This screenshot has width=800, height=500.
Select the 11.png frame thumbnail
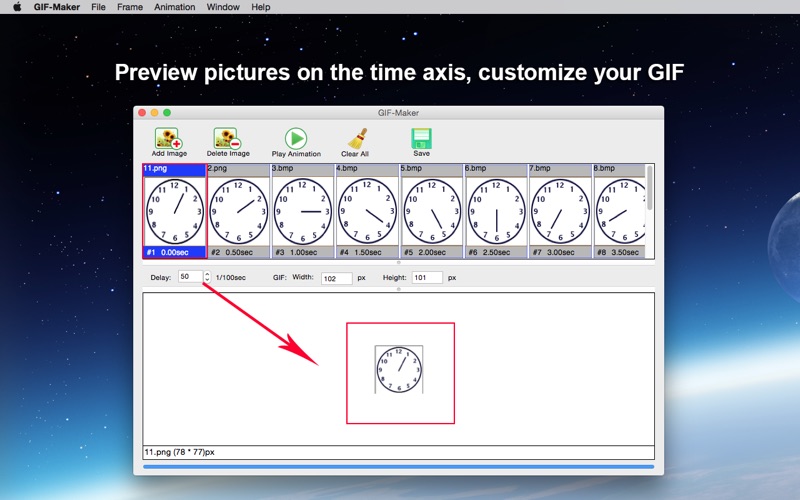pos(174,211)
